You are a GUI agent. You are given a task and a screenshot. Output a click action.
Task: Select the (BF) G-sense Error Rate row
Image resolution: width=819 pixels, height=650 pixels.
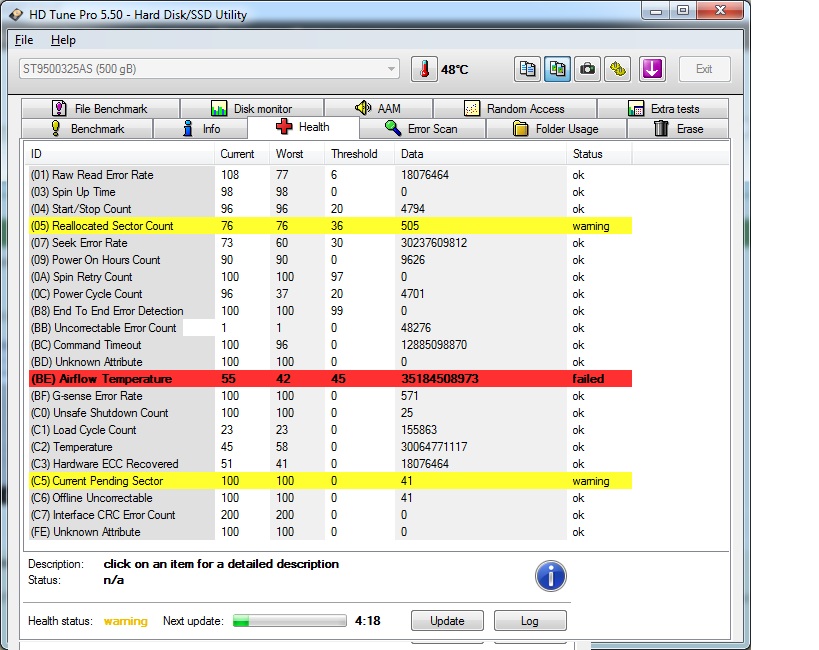click(x=330, y=396)
